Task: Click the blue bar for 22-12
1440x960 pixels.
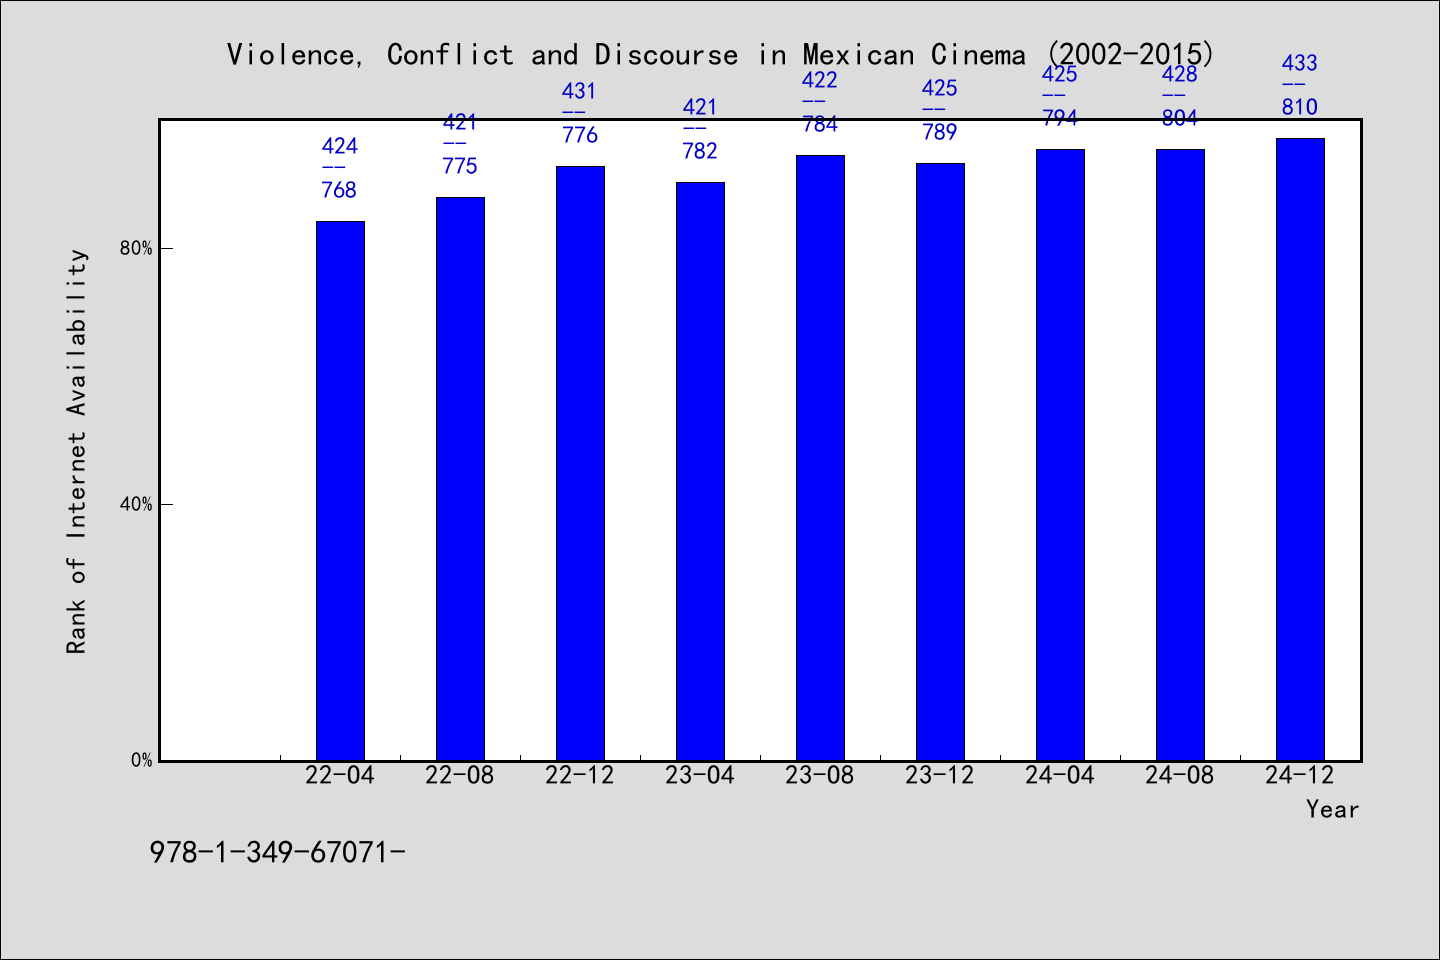Action: (x=580, y=463)
